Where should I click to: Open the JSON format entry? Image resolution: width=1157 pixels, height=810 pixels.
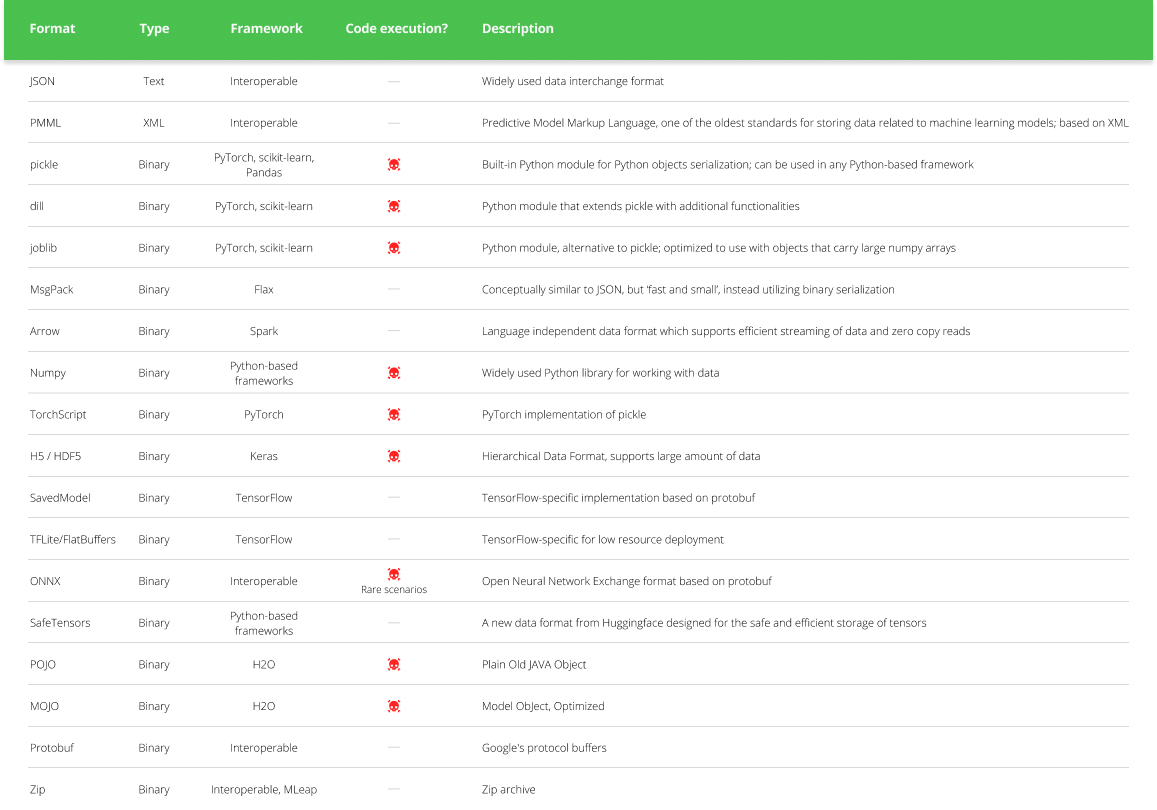coord(42,81)
